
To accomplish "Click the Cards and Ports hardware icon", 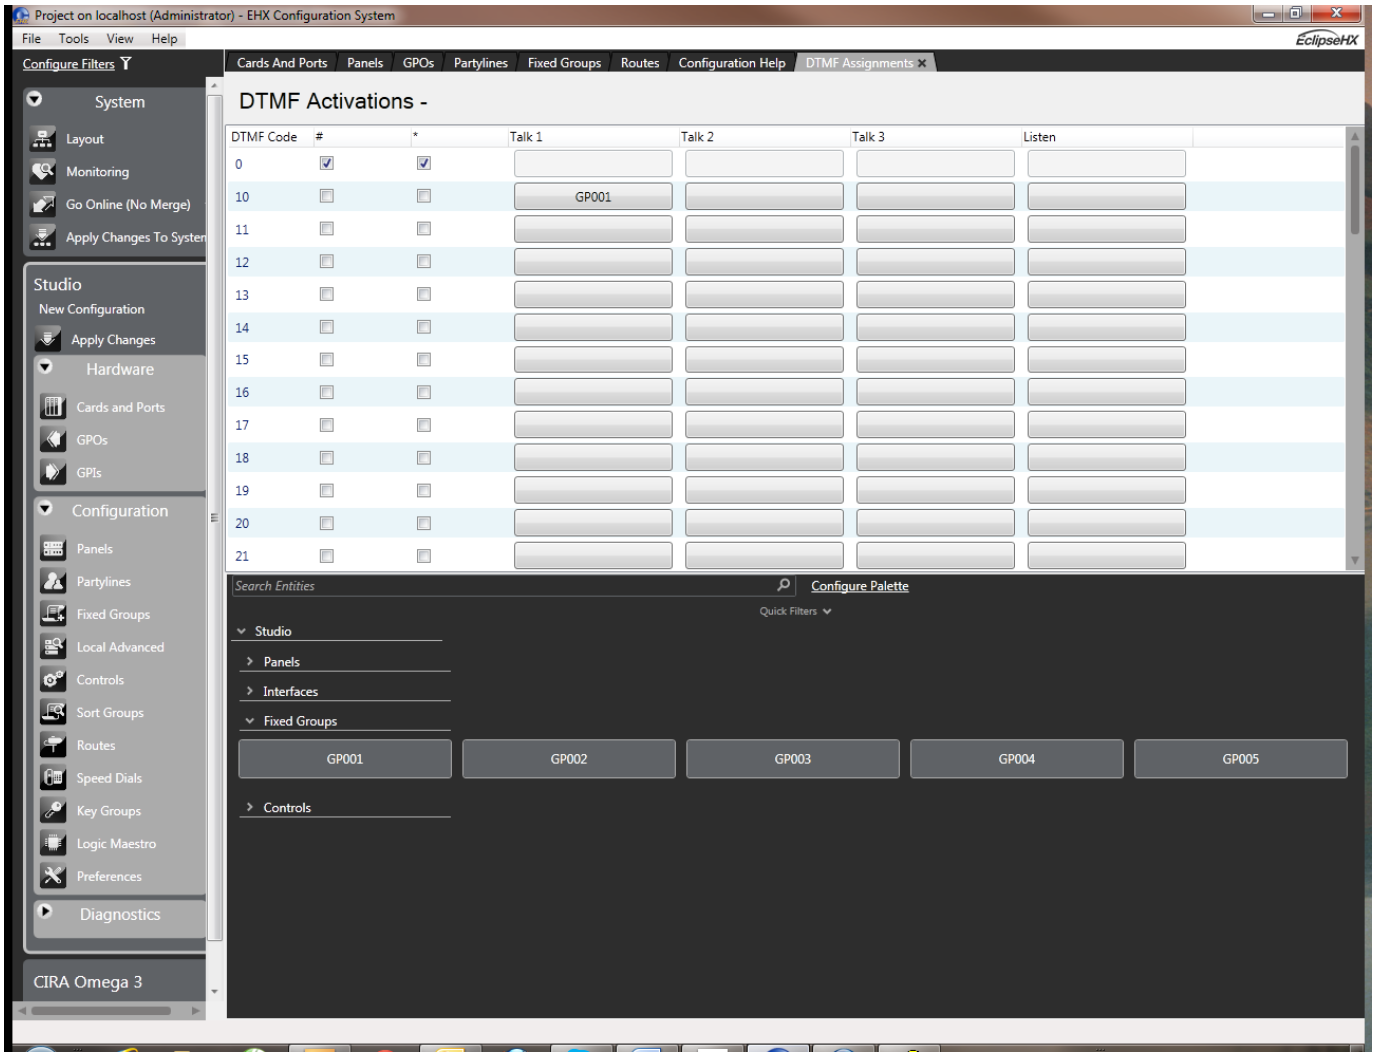I will [x=53, y=407].
